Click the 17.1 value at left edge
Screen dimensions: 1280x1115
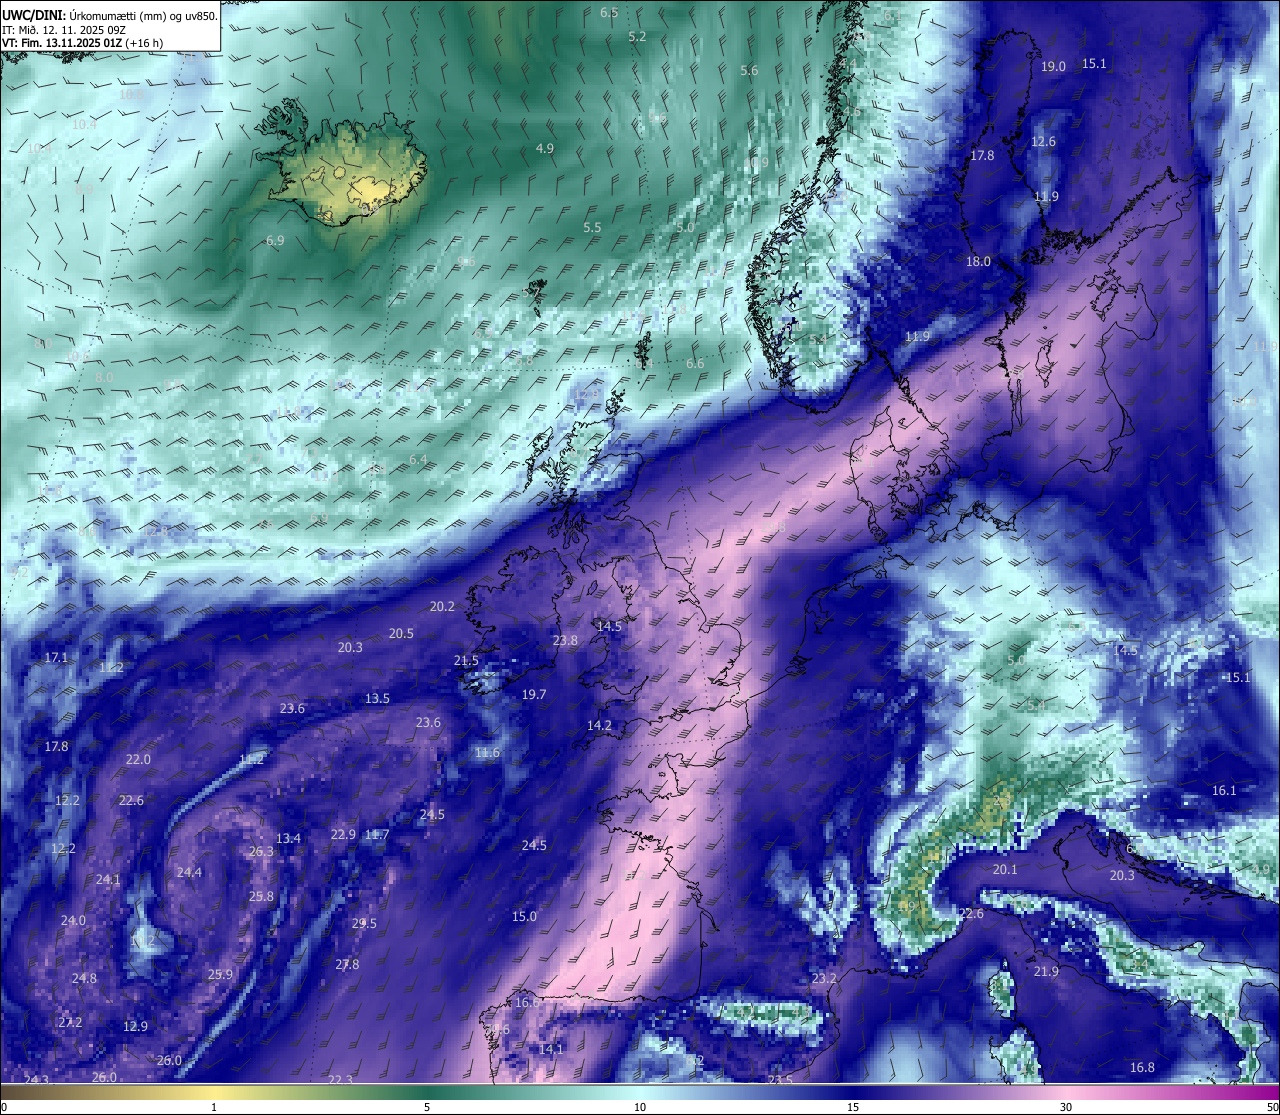pos(56,657)
